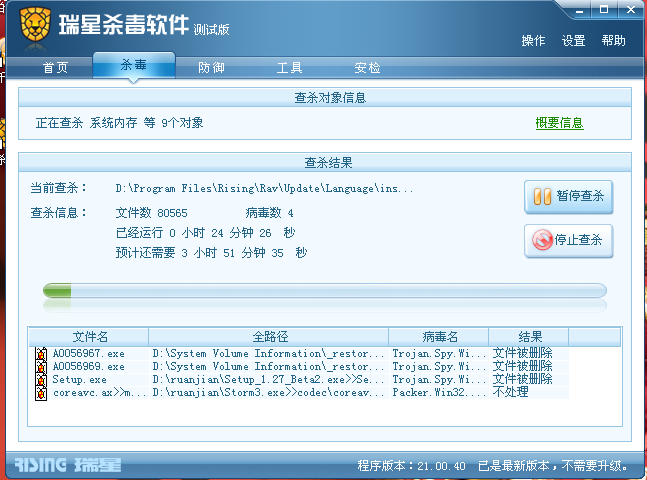Click the virus icon beside coreavc.ax
647x480 pixels.
[41, 393]
